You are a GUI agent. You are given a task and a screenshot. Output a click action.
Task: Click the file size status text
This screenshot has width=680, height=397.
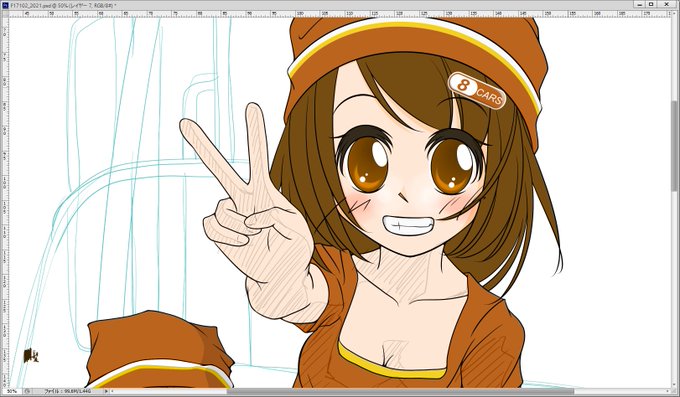point(69,391)
